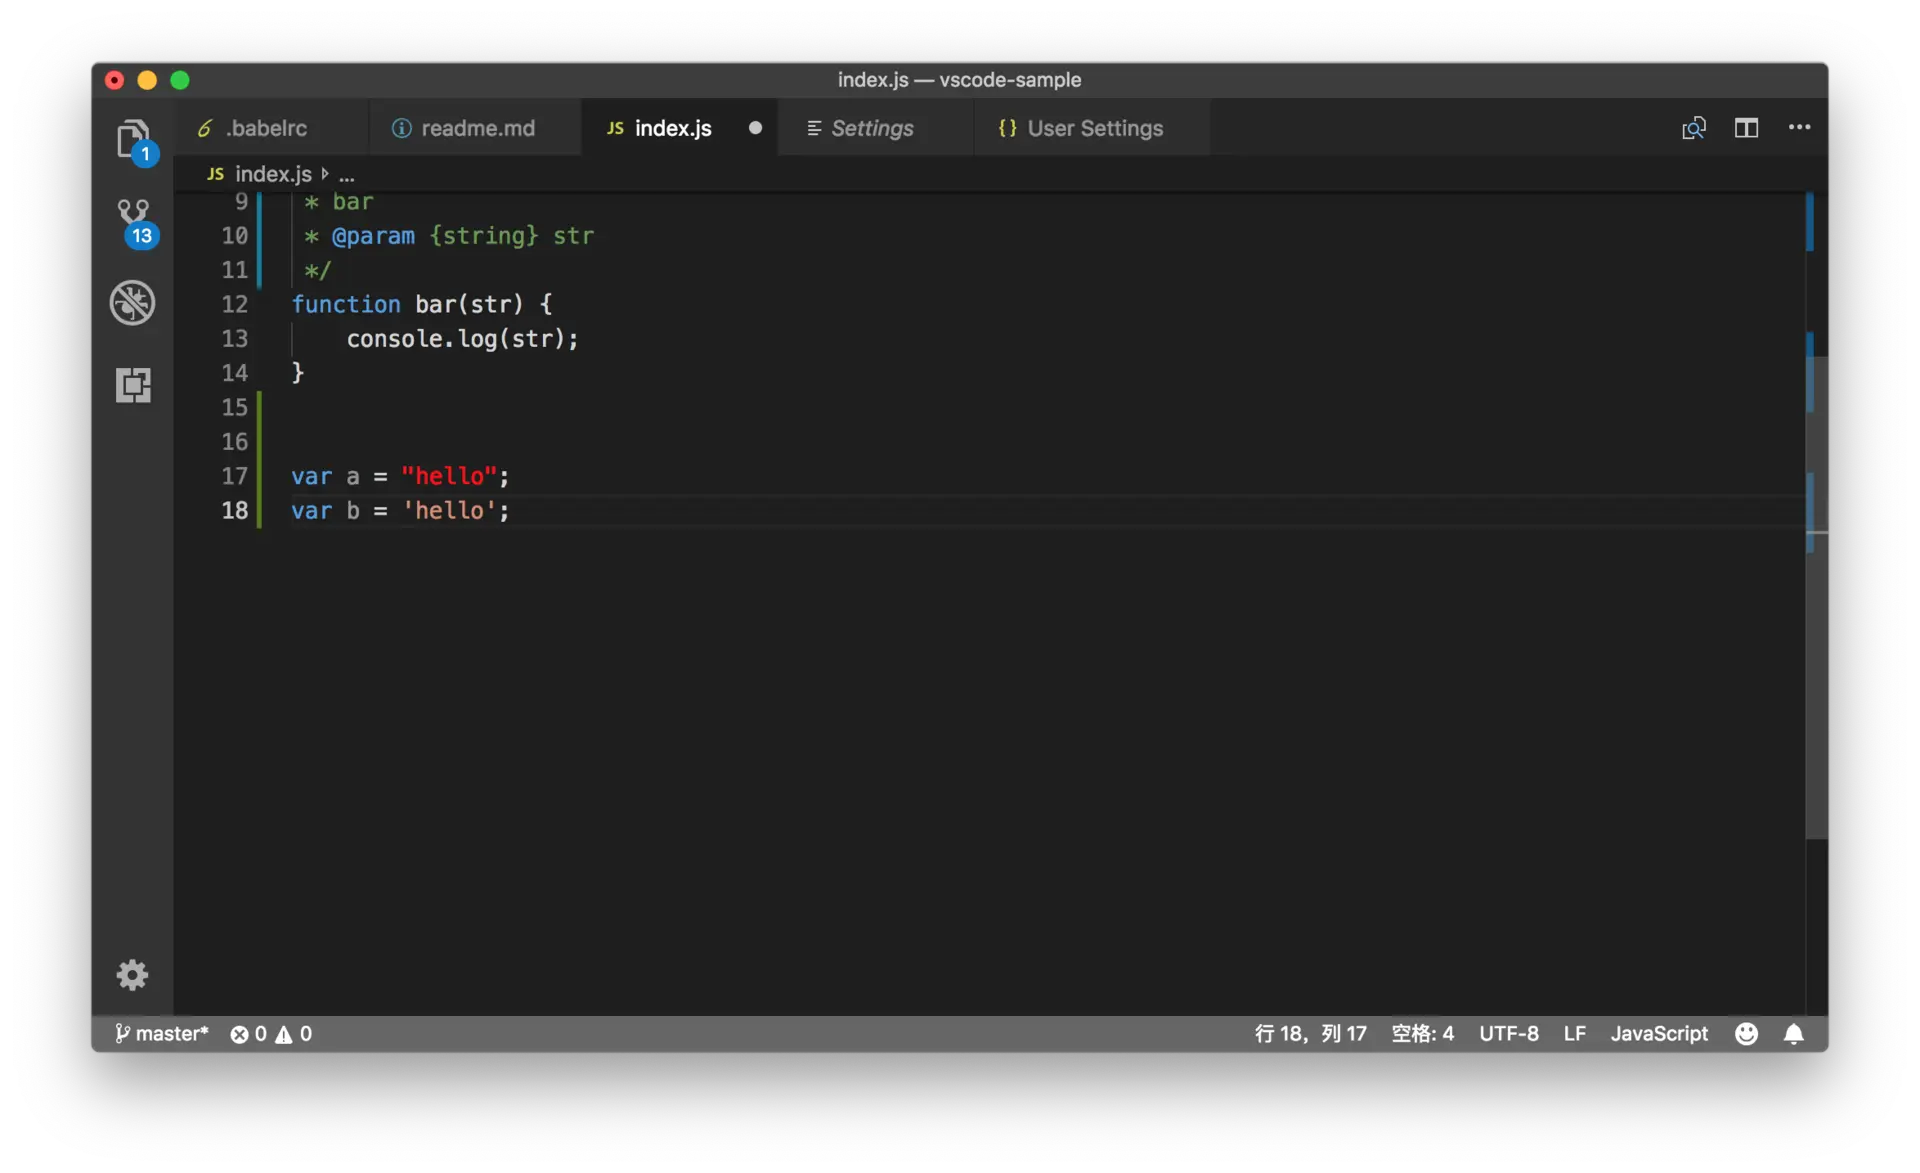Viewport: 1920px width, 1173px height.
Task: Open the Manage gear menu
Action: 132,974
